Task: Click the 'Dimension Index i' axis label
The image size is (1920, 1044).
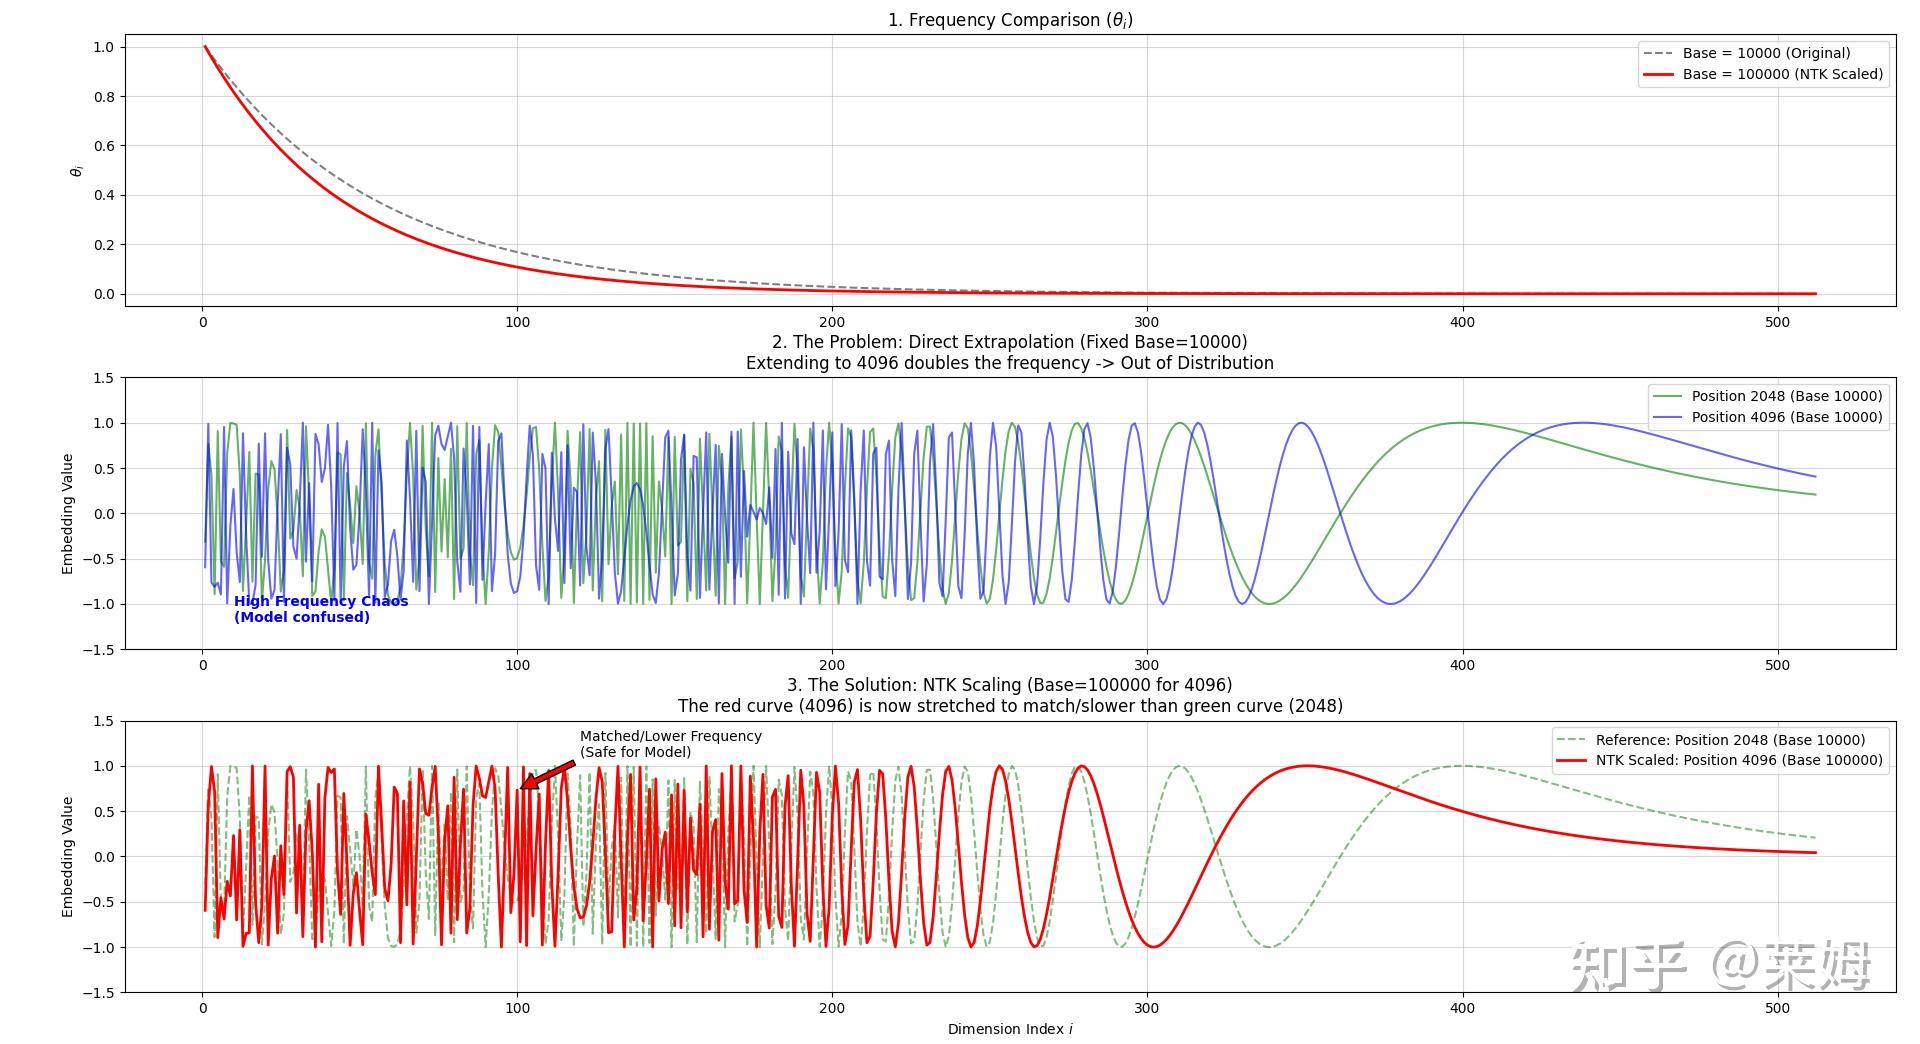Action: (1010, 1029)
